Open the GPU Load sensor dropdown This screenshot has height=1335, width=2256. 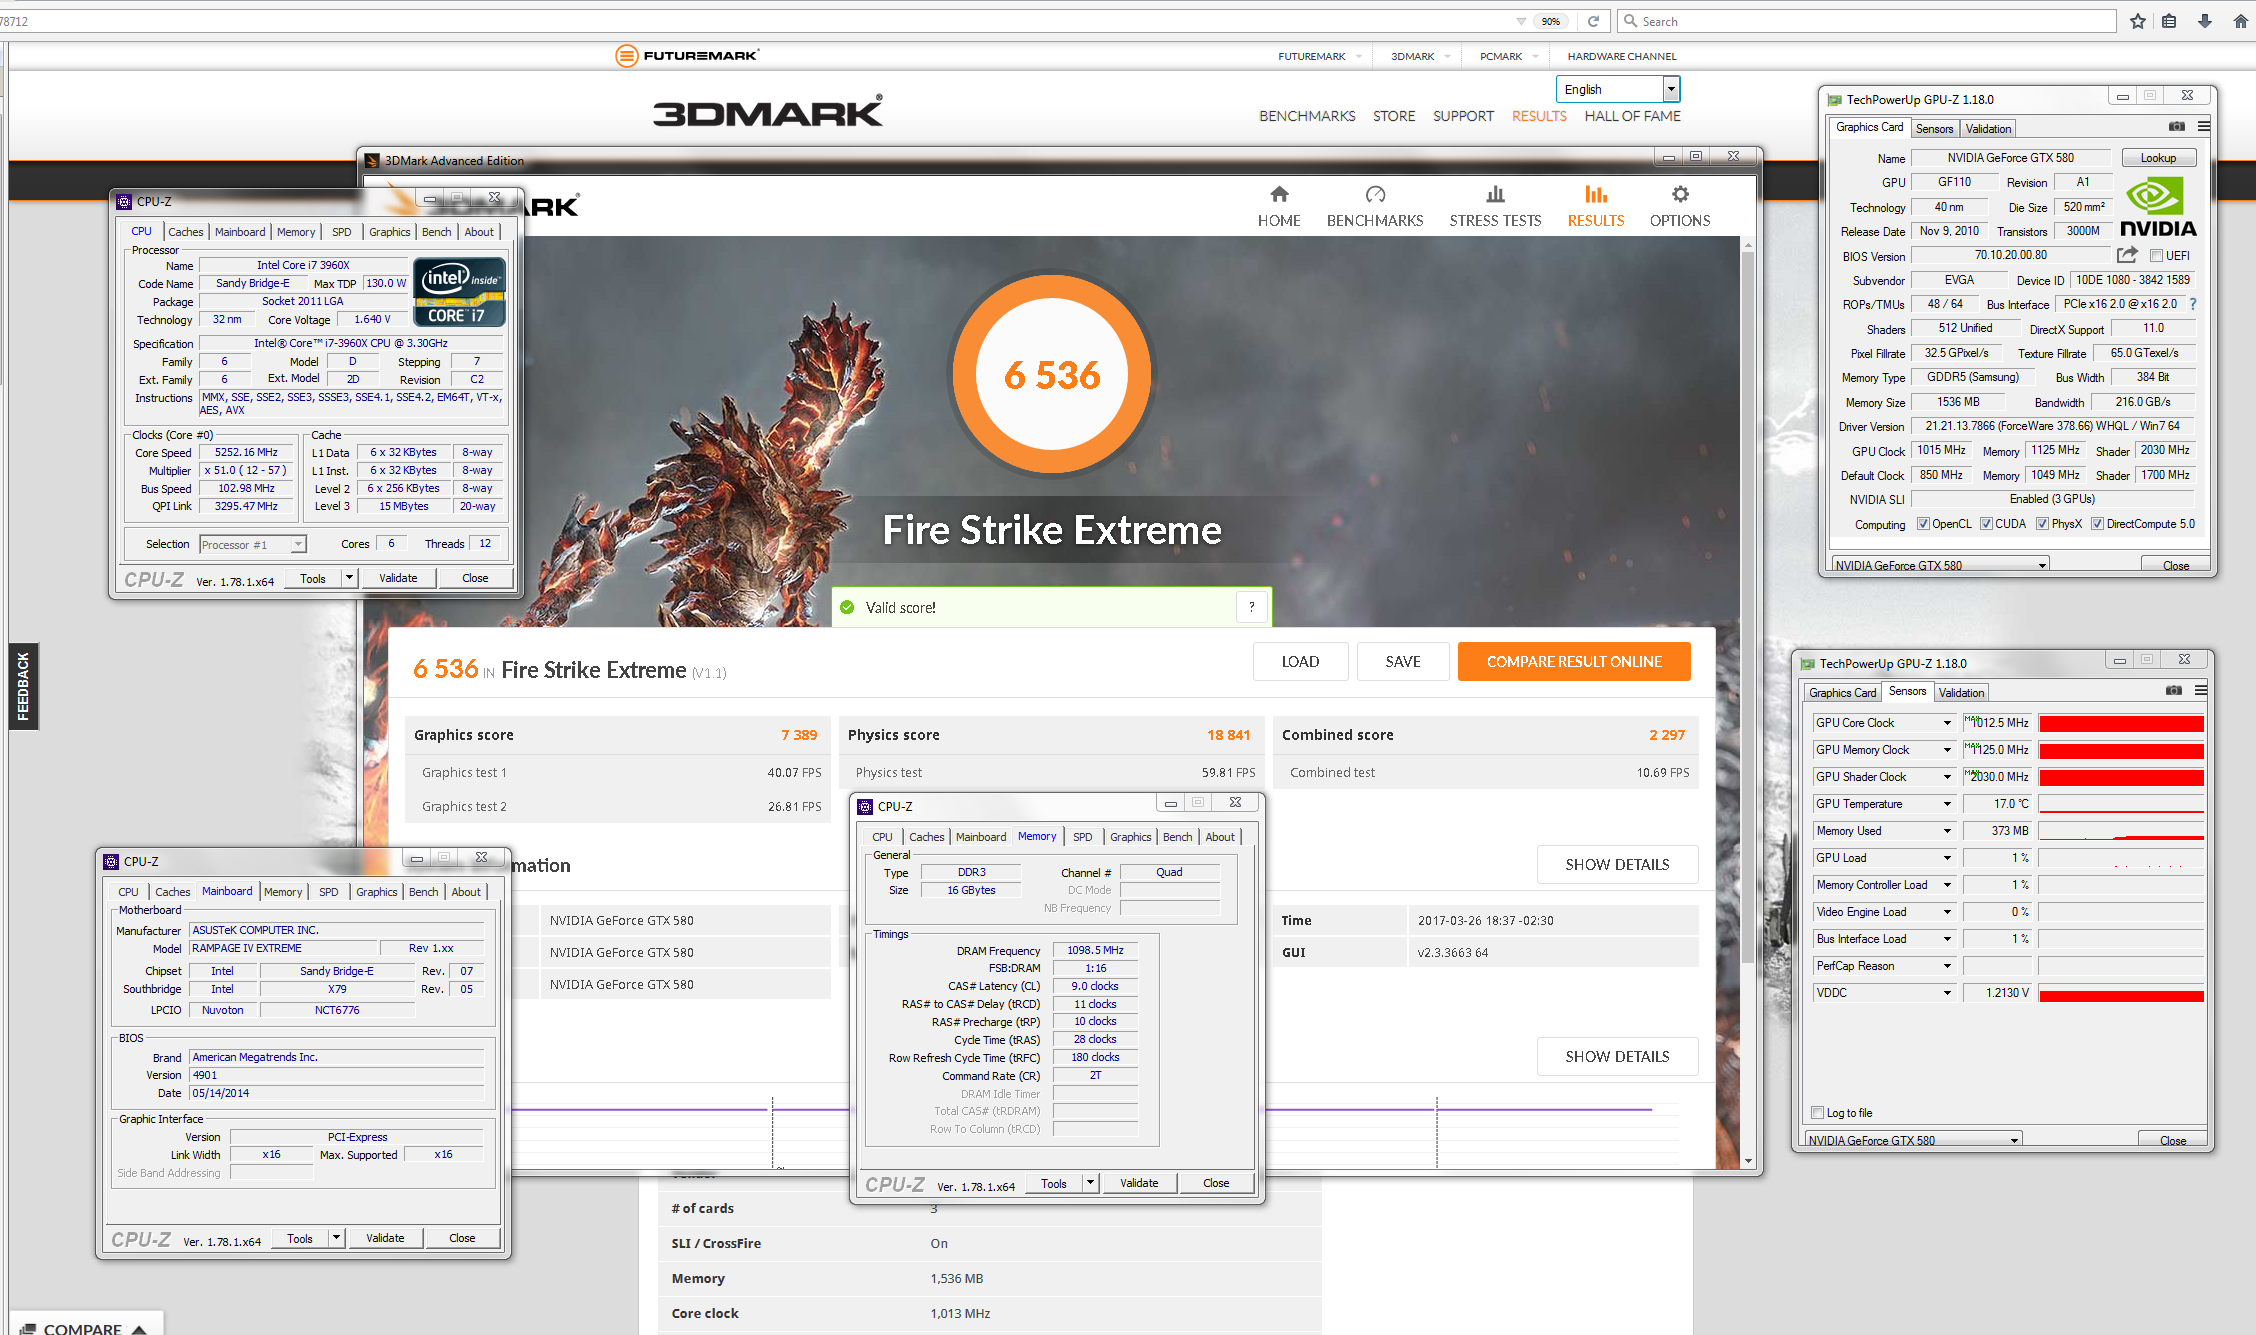(x=1946, y=858)
